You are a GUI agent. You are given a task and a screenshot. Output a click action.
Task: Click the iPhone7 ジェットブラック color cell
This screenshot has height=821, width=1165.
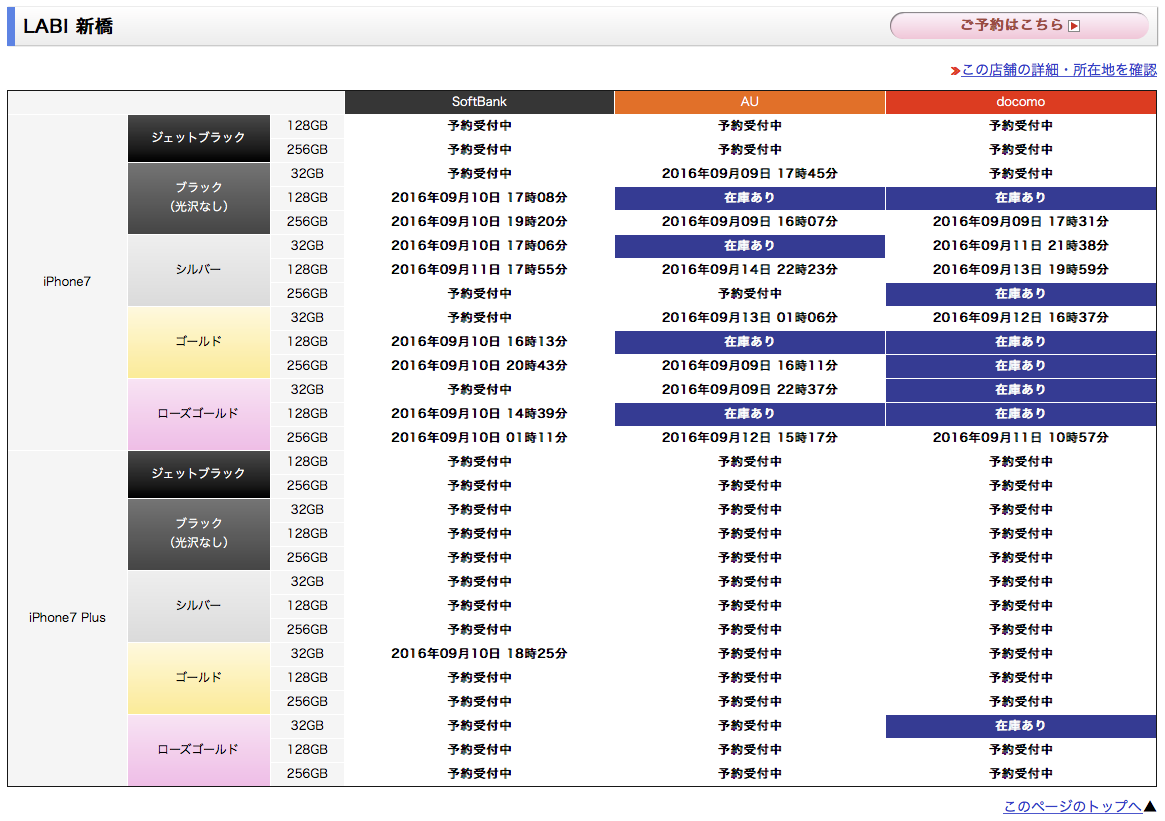(198, 138)
